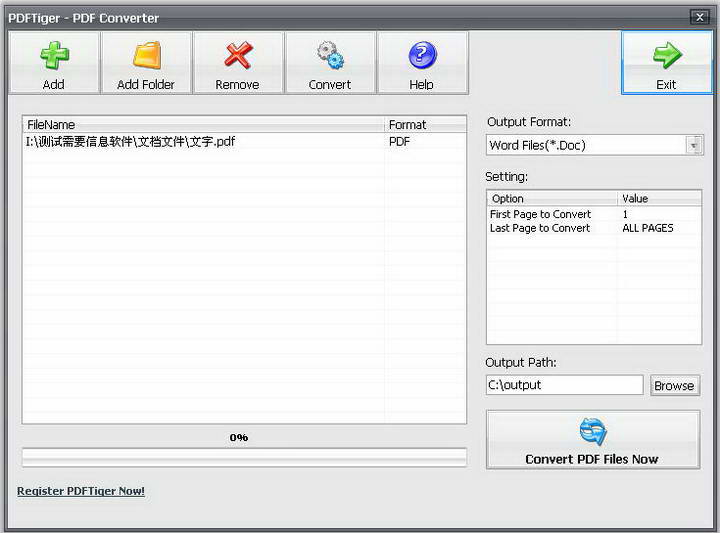
Task: Click the Convert gears toolbar button
Action: pyautogui.click(x=330, y=63)
